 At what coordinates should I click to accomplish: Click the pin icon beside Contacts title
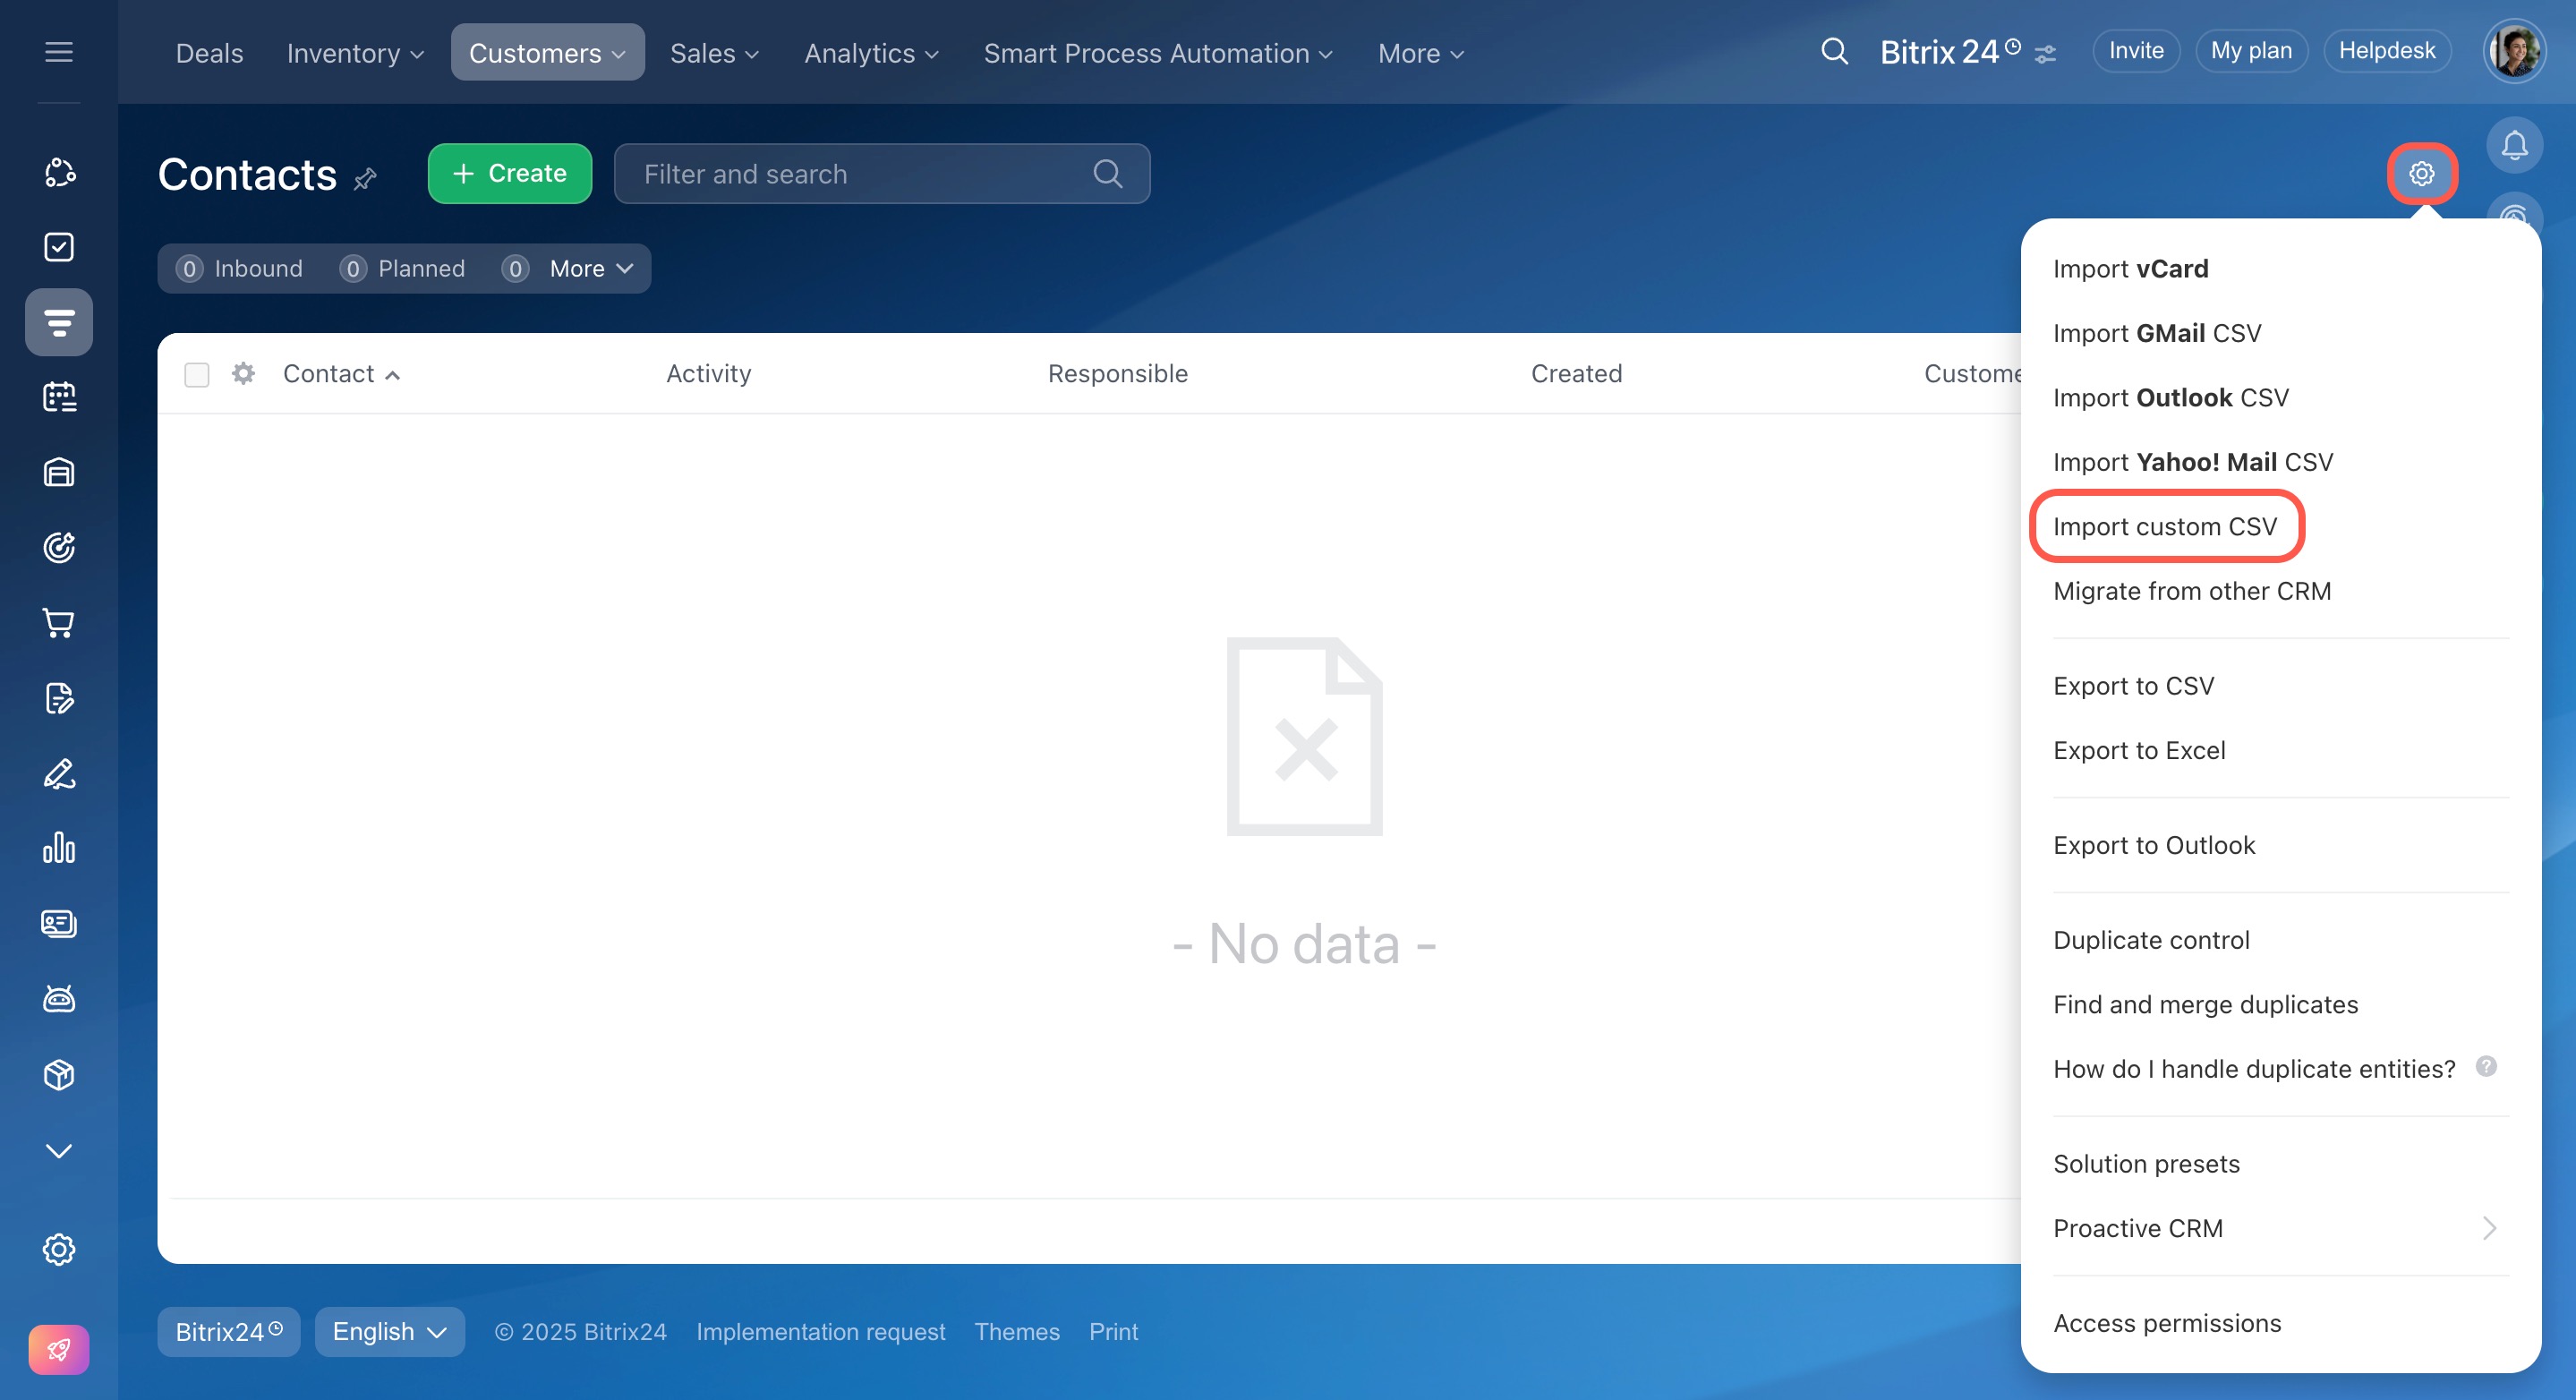[366, 179]
